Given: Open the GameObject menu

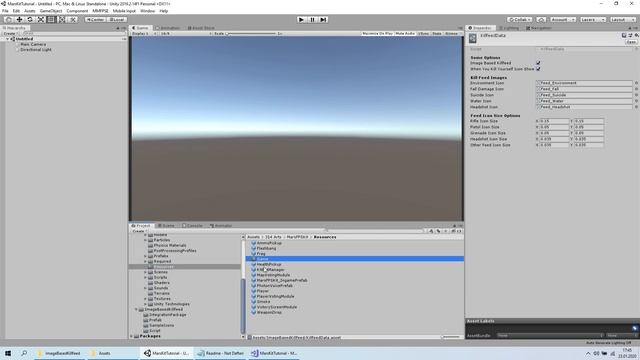Looking at the screenshot, I should [51, 11].
